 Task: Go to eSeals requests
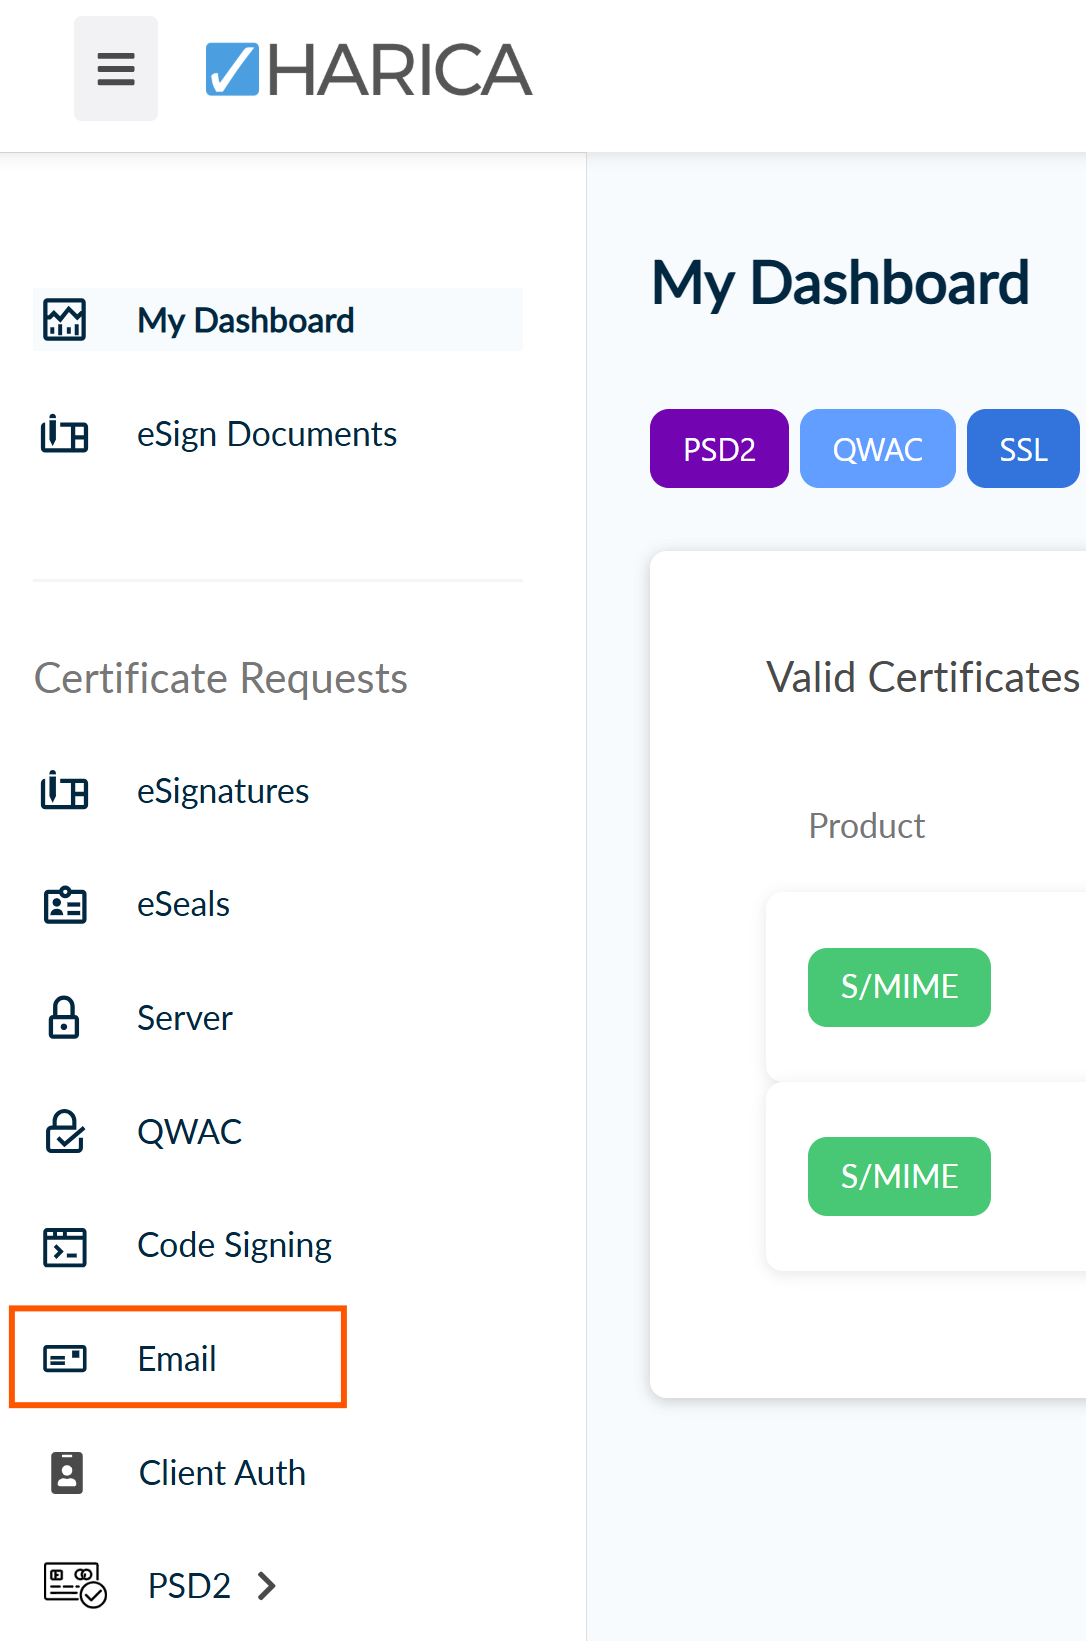tap(184, 905)
